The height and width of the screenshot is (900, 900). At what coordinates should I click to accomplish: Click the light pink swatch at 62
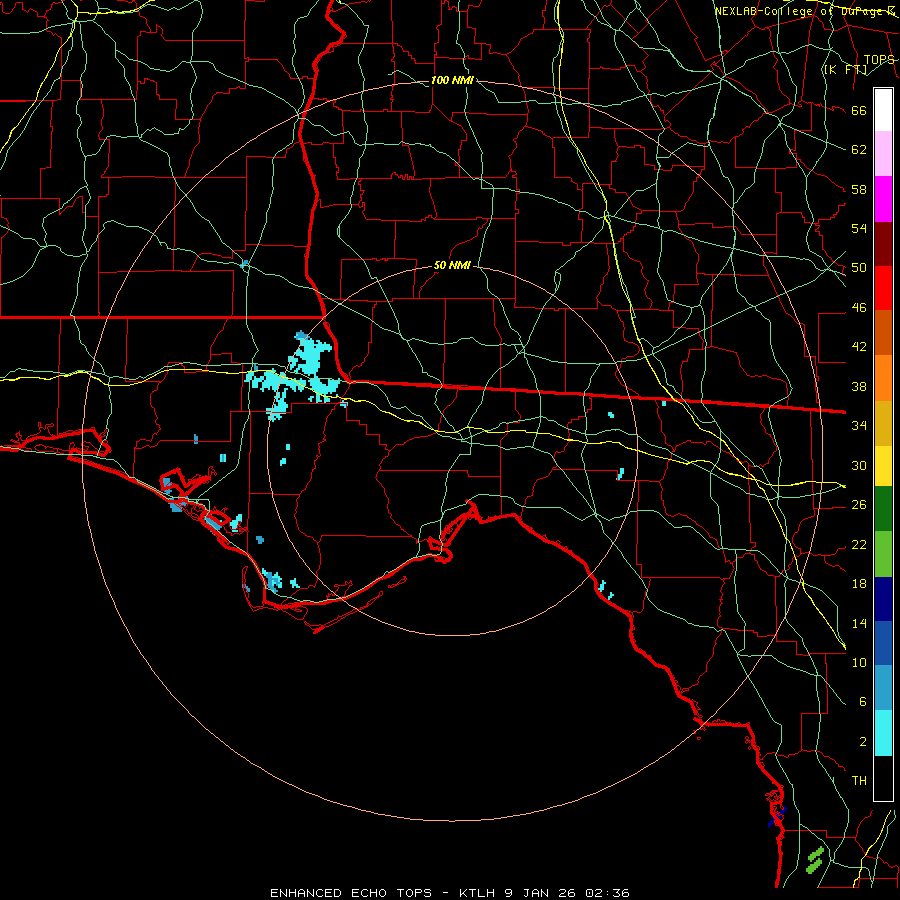pos(883,154)
